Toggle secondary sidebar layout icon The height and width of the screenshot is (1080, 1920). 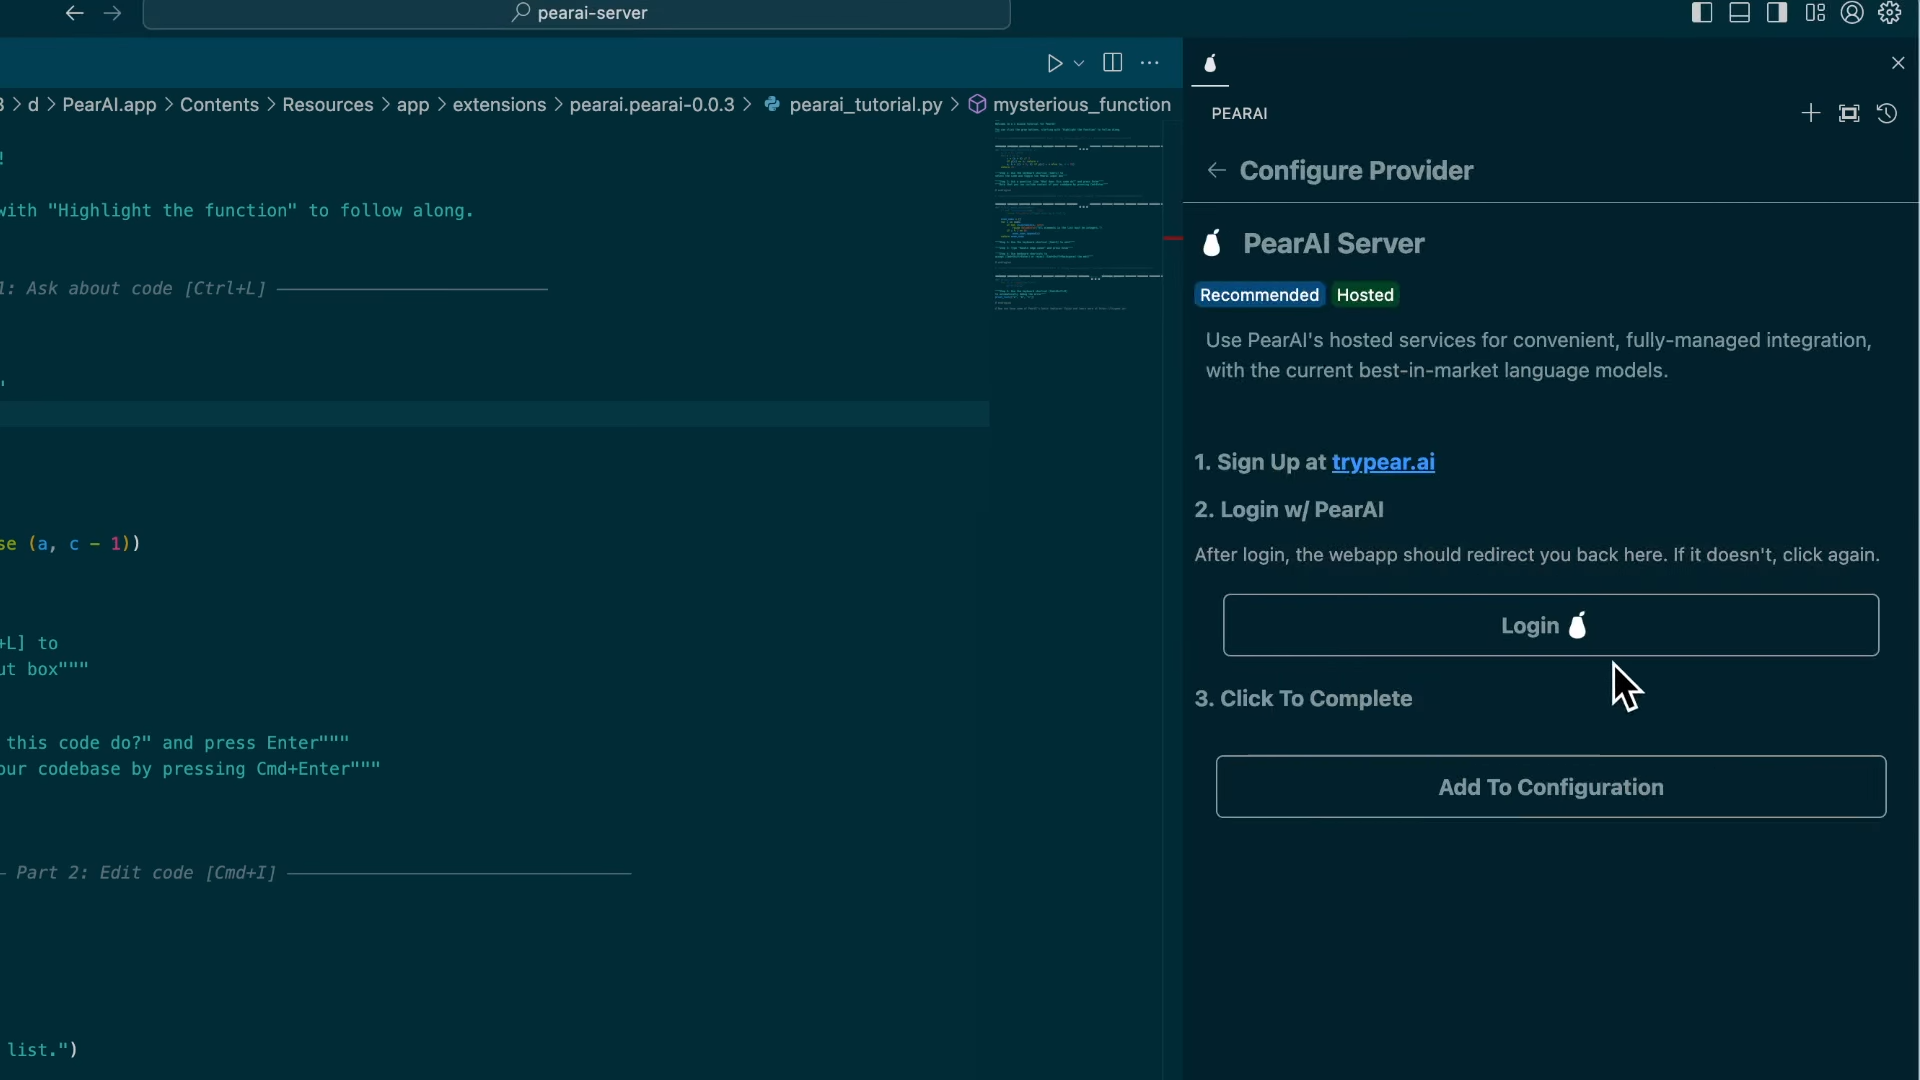pyautogui.click(x=1777, y=13)
